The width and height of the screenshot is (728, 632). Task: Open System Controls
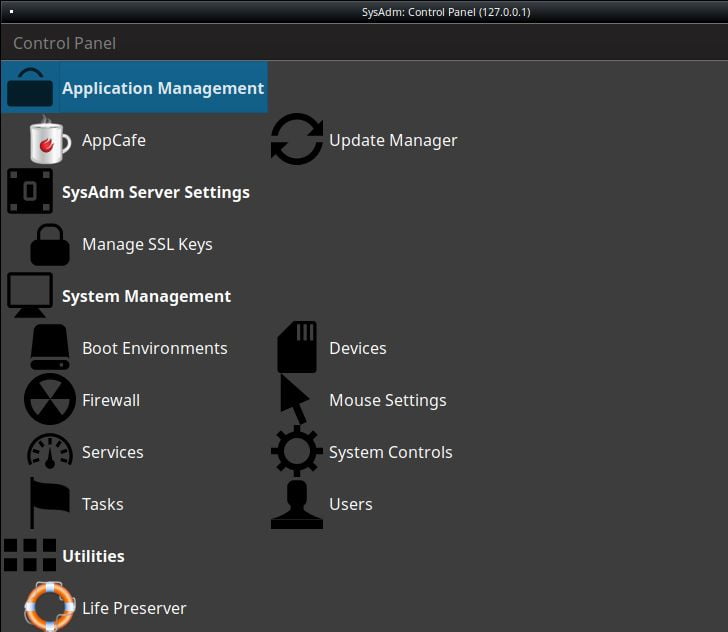390,452
